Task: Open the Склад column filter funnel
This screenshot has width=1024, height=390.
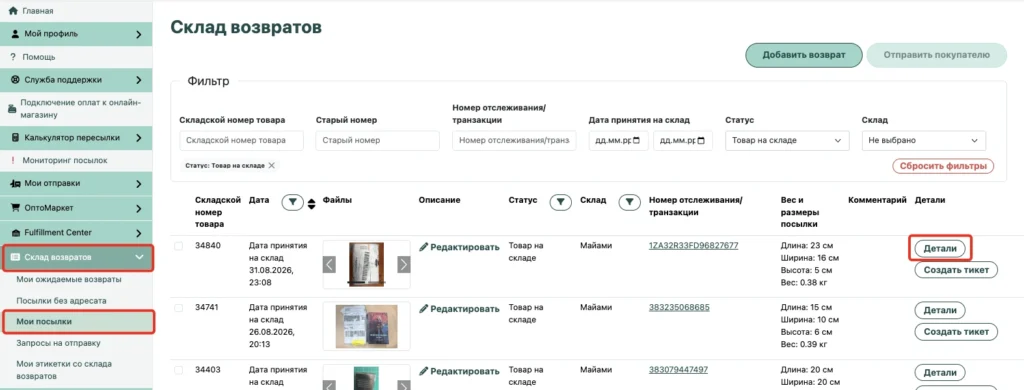Action: point(629,203)
